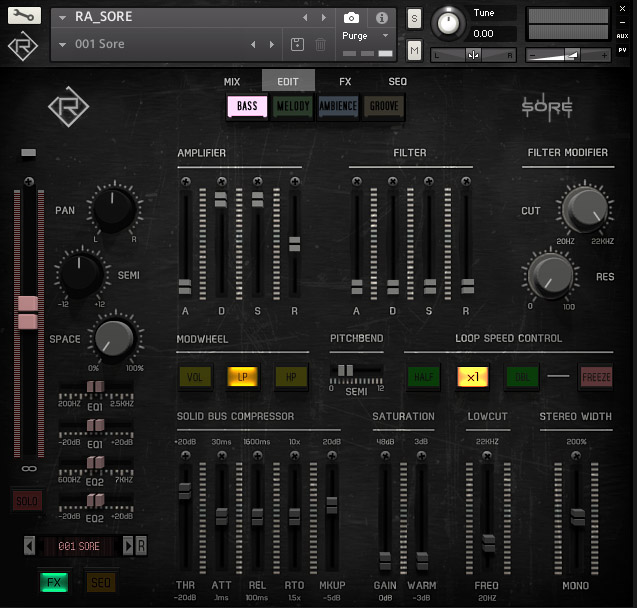The width and height of the screenshot is (637, 608).
Task: Click Stereo Width cross icon
Action: pyautogui.click(x=576, y=456)
